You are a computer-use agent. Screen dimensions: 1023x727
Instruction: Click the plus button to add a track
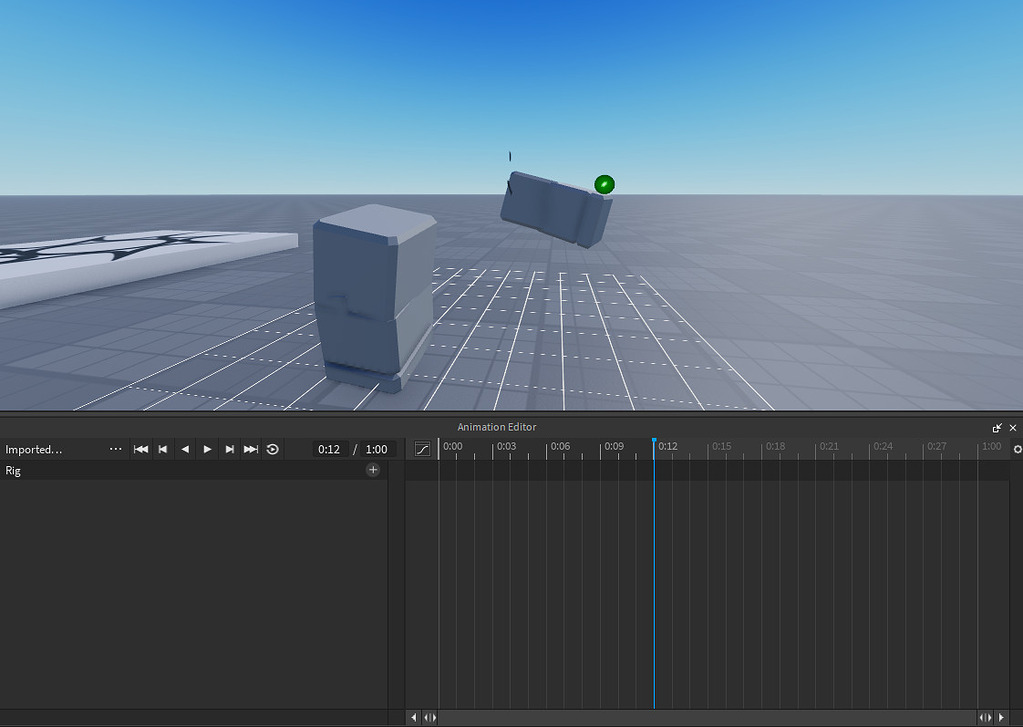tap(372, 469)
